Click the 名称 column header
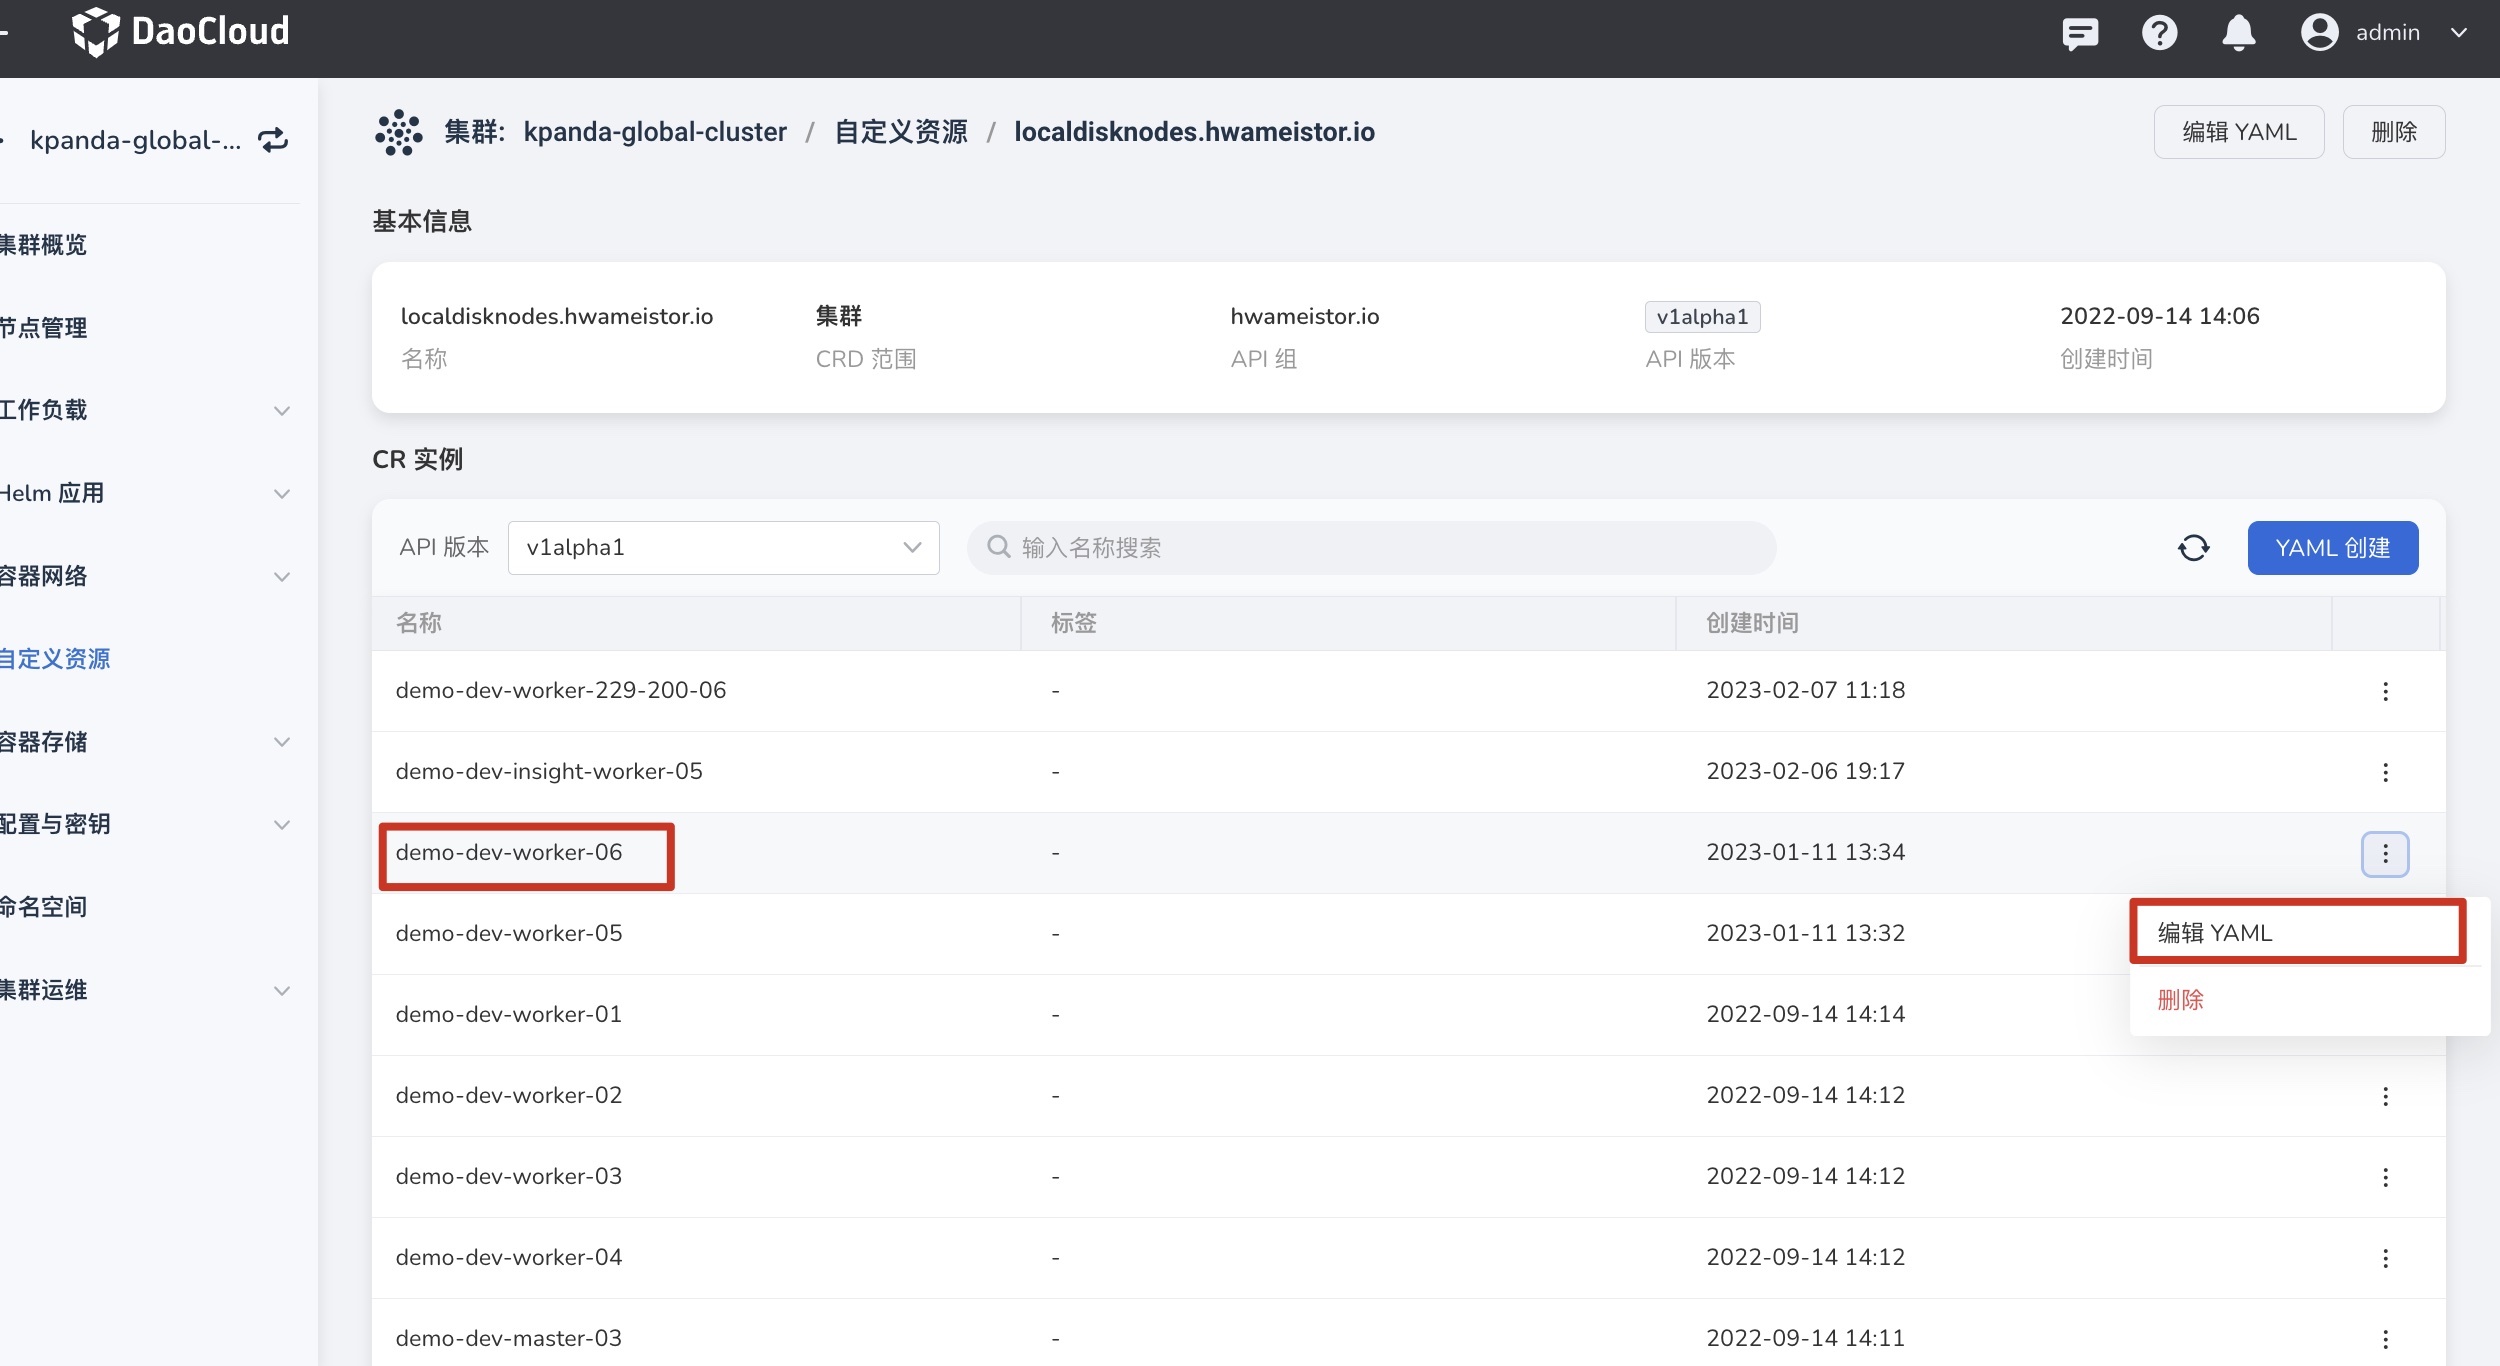This screenshot has height=1366, width=2500. click(419, 623)
